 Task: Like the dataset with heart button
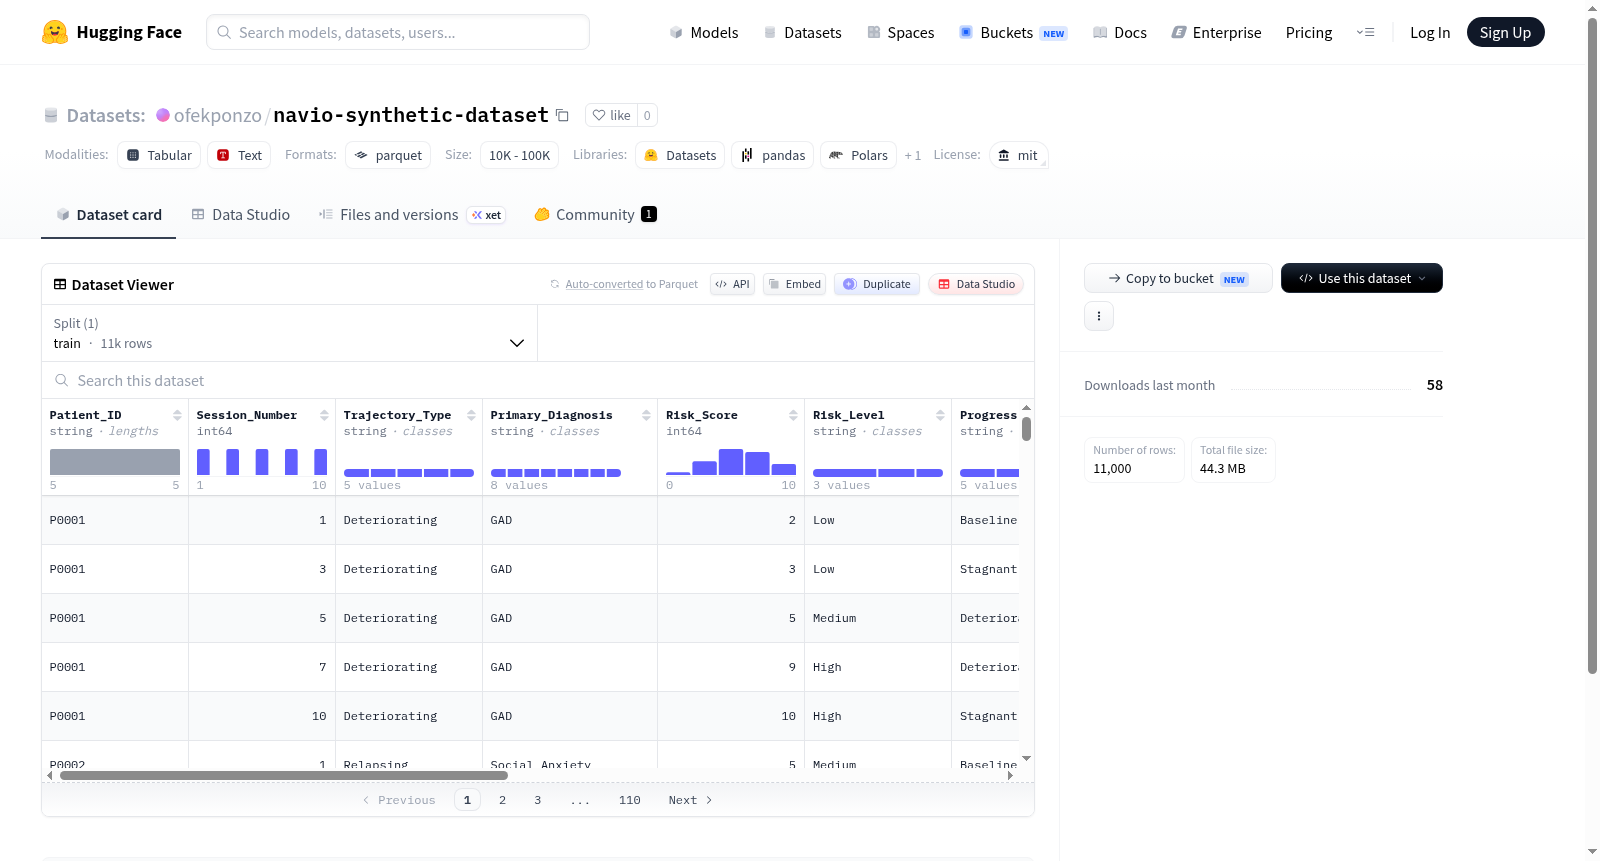tap(611, 116)
